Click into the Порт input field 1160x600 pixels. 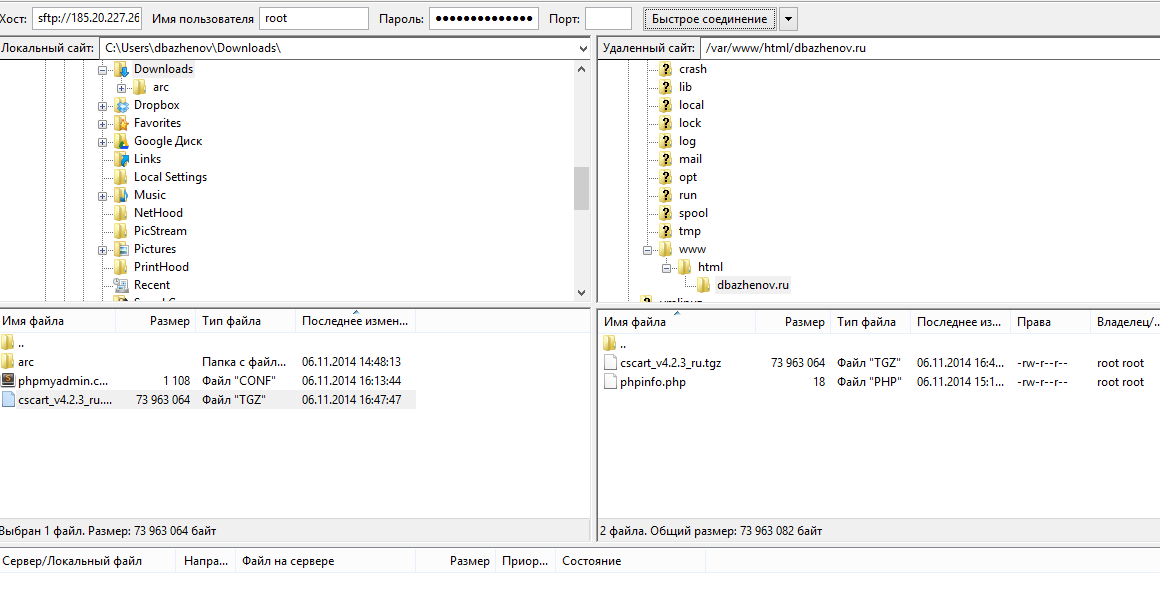tap(607, 19)
